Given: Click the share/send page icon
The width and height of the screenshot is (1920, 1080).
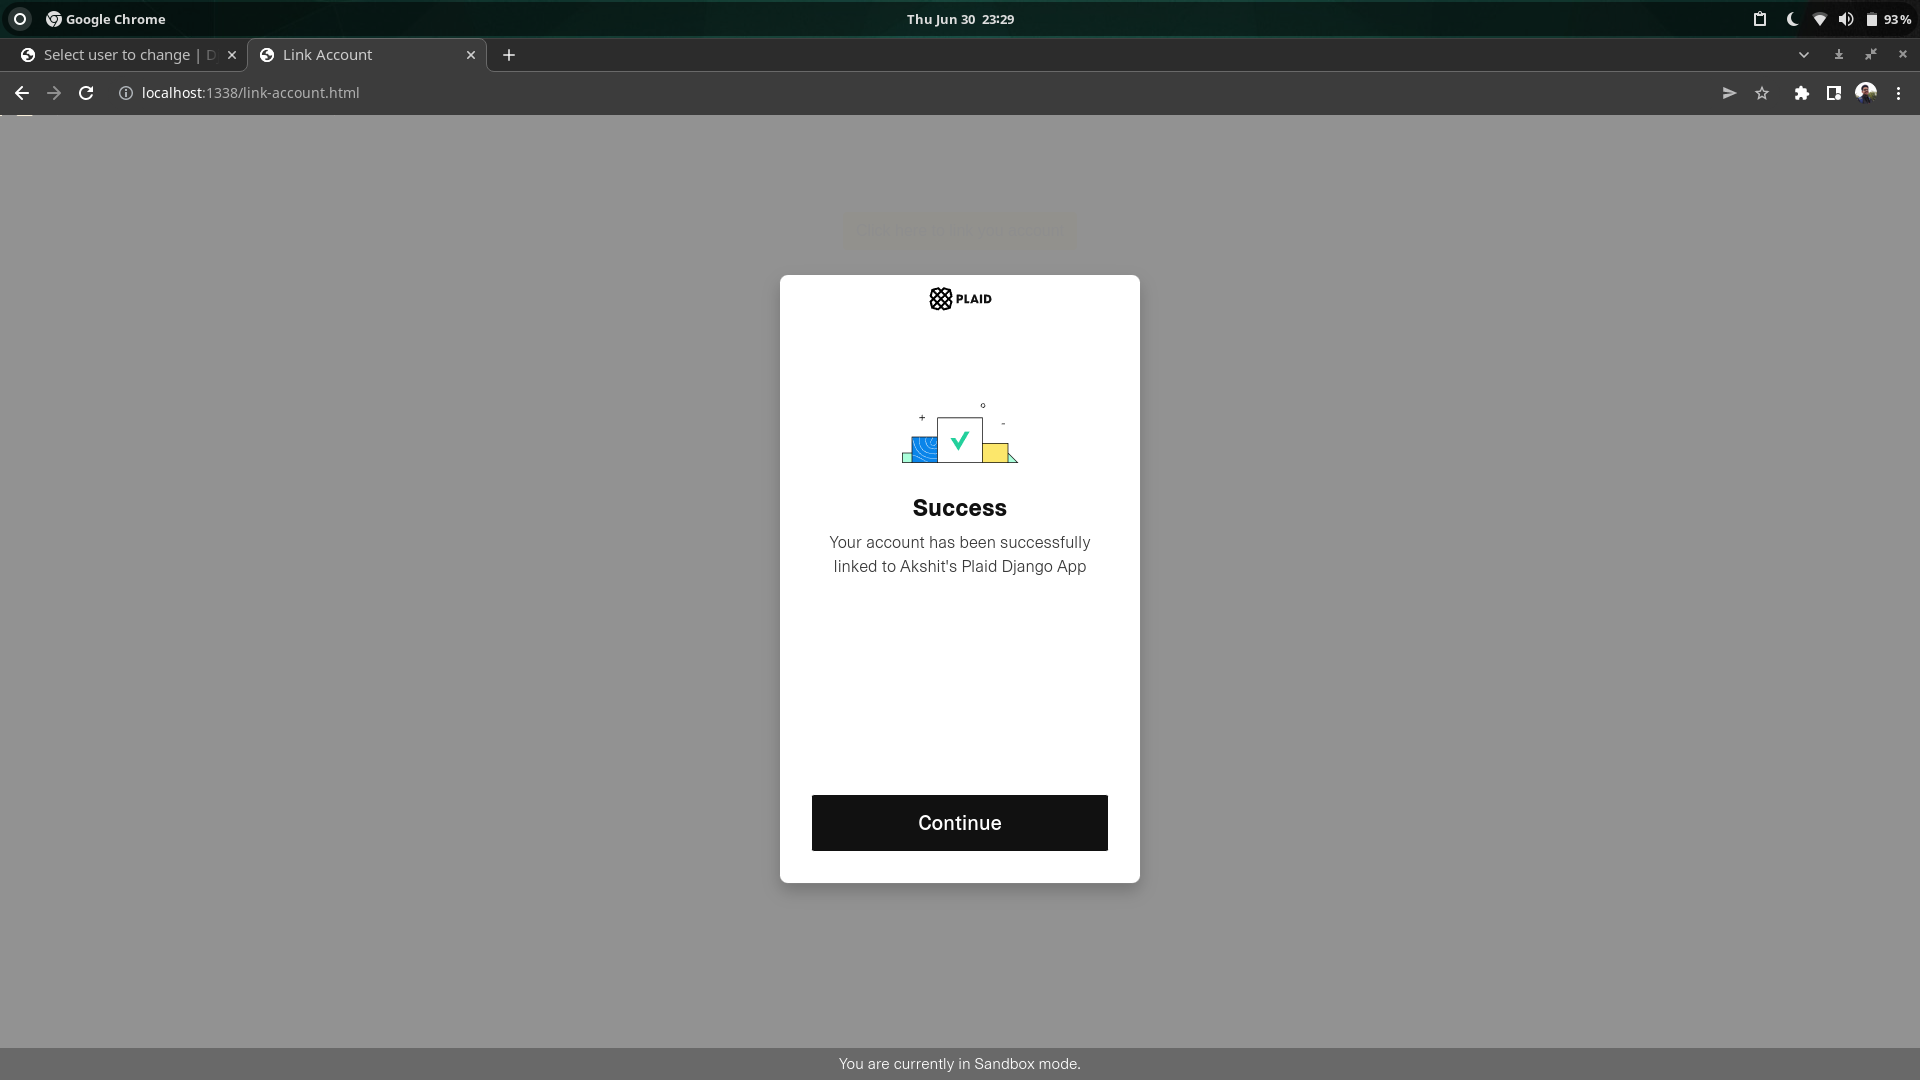Looking at the screenshot, I should tap(1729, 93).
